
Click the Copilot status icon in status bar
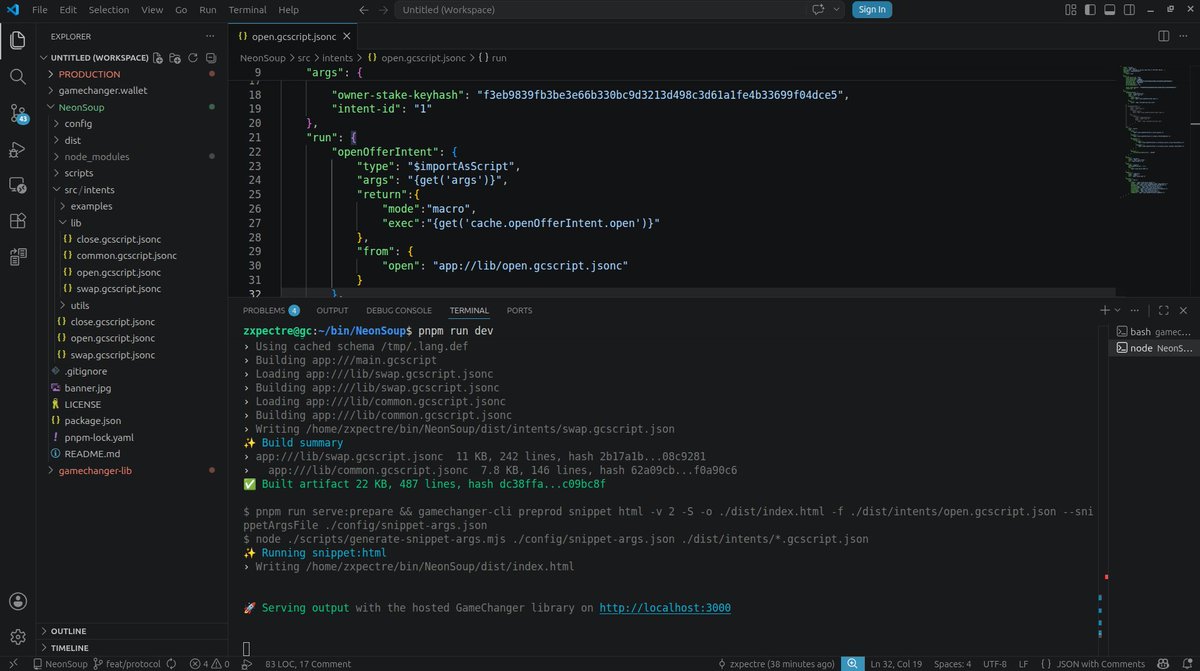coord(1164,664)
